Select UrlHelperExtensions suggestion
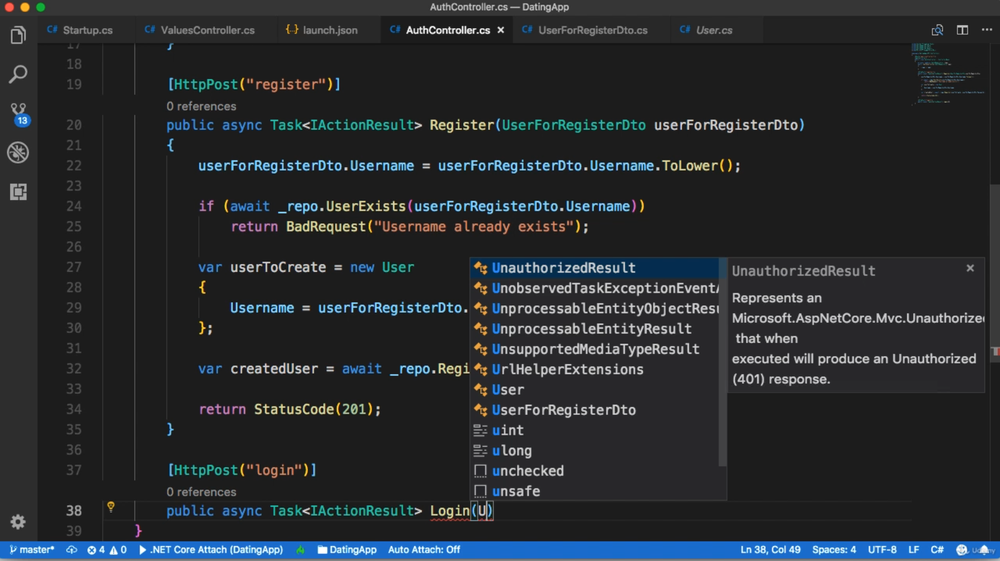 (594, 370)
